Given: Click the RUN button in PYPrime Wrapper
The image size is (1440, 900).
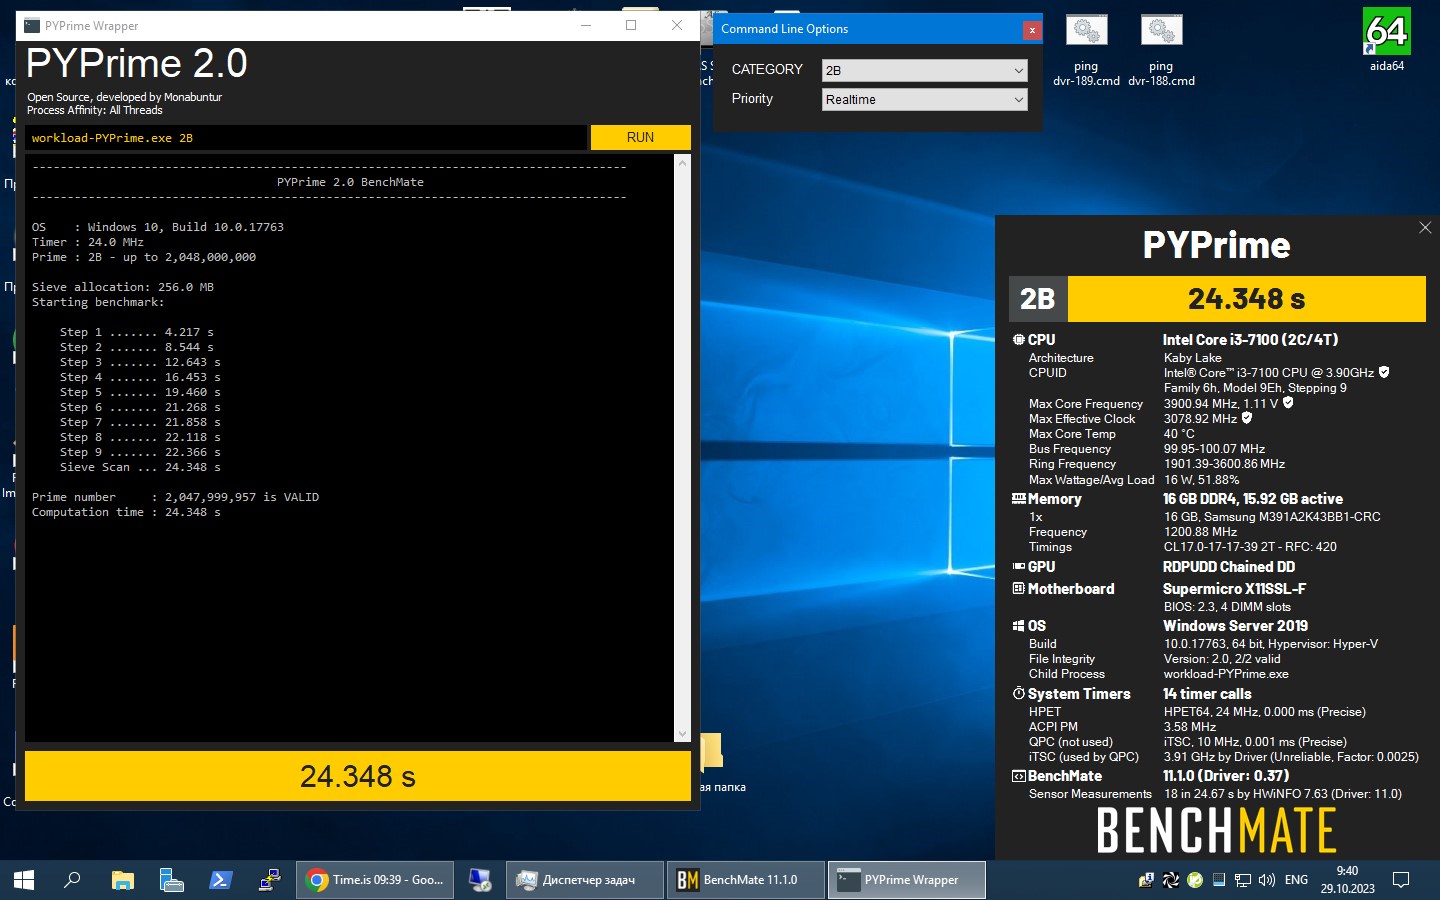Looking at the screenshot, I should pos(640,137).
